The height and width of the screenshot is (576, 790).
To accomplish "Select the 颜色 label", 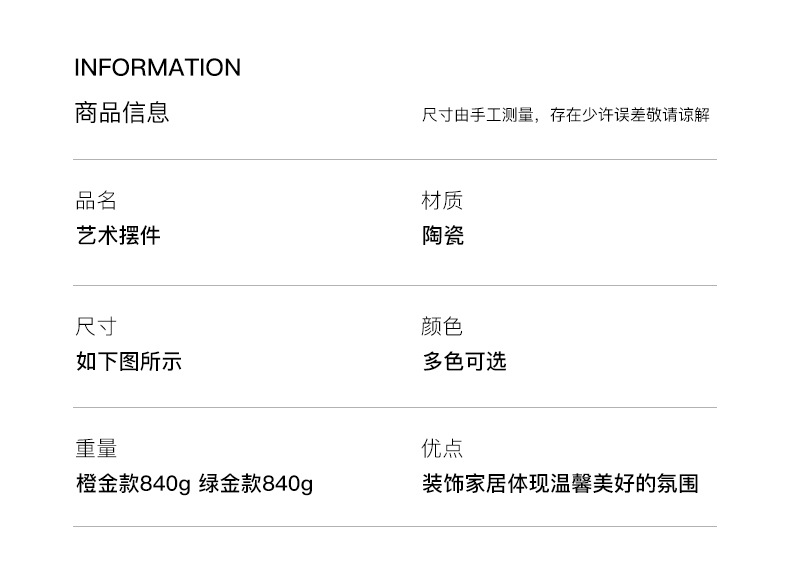I will pos(442,326).
